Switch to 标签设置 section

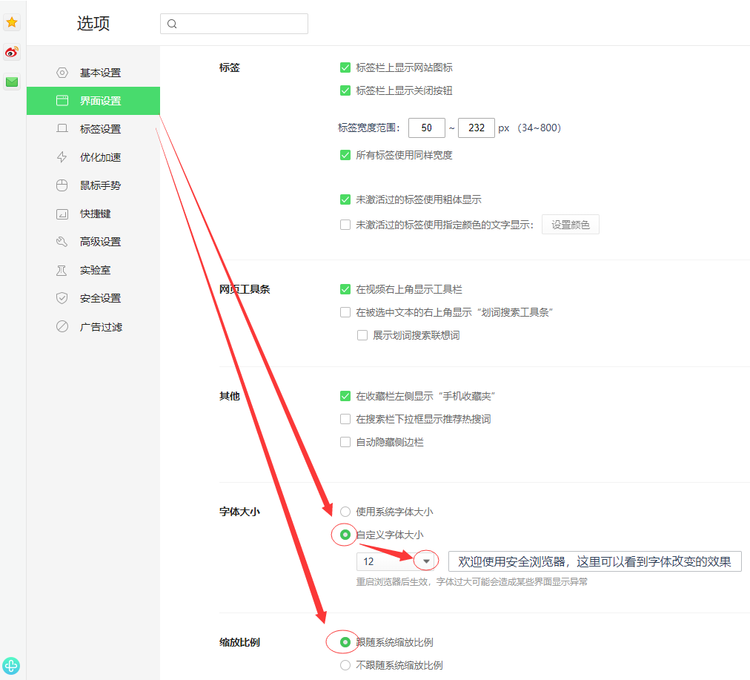[x=100, y=129]
